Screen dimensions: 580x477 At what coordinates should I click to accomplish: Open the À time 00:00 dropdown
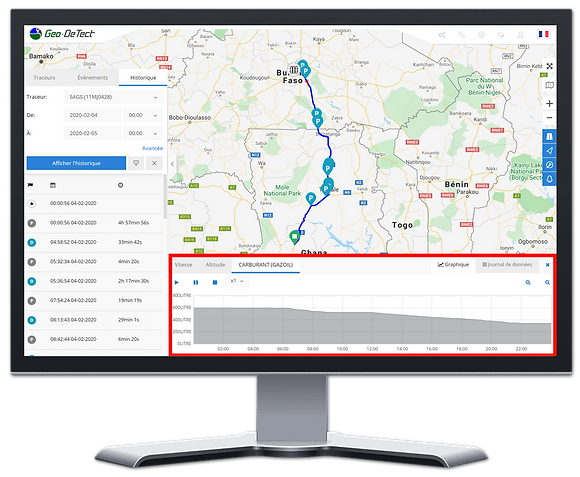click(x=142, y=133)
